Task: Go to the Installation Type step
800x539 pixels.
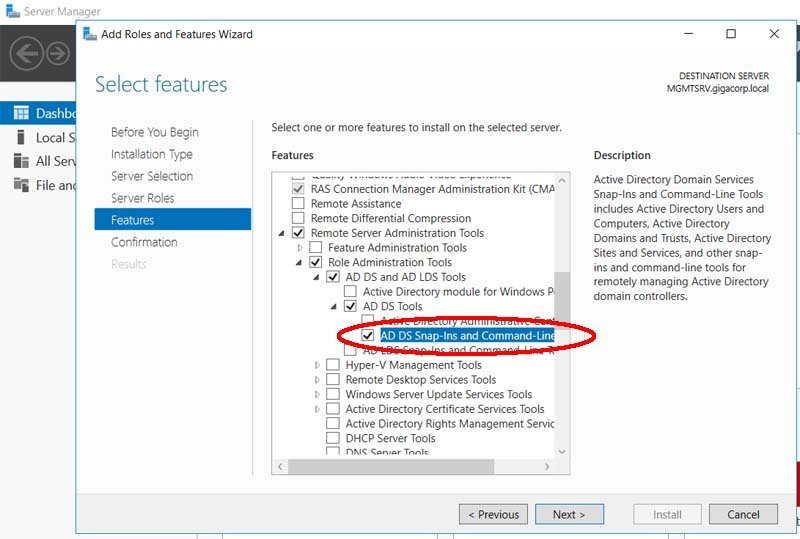Action: click(152, 154)
